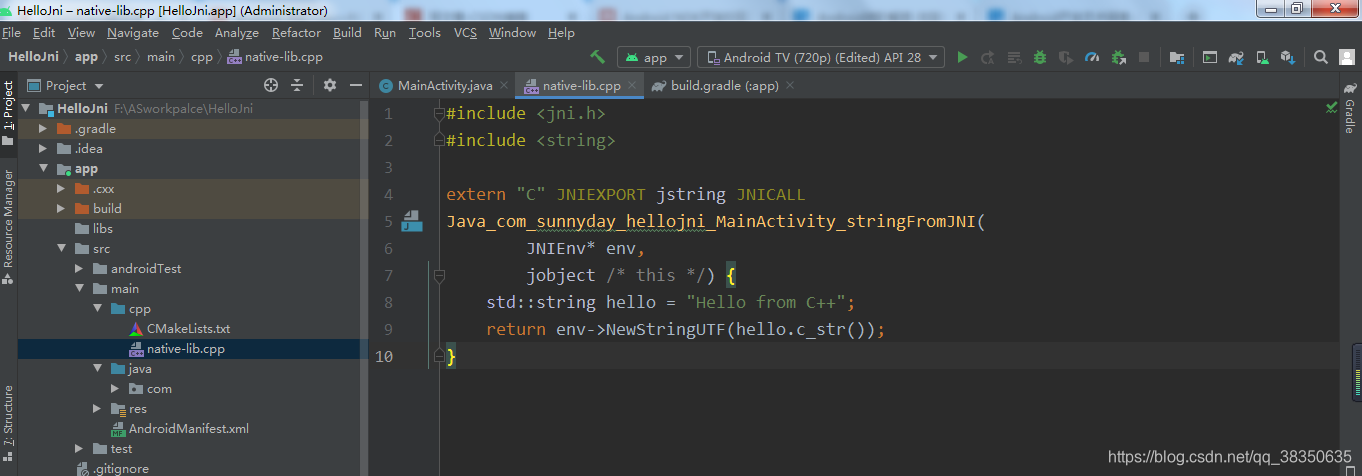
Task: Open the Profiler gauge icon
Action: click(x=1092, y=57)
